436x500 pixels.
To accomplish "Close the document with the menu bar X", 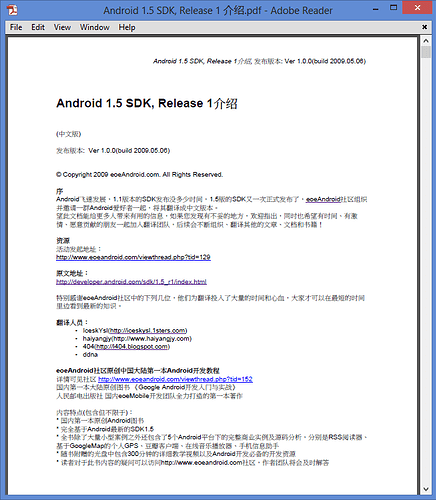I will (424, 27).
